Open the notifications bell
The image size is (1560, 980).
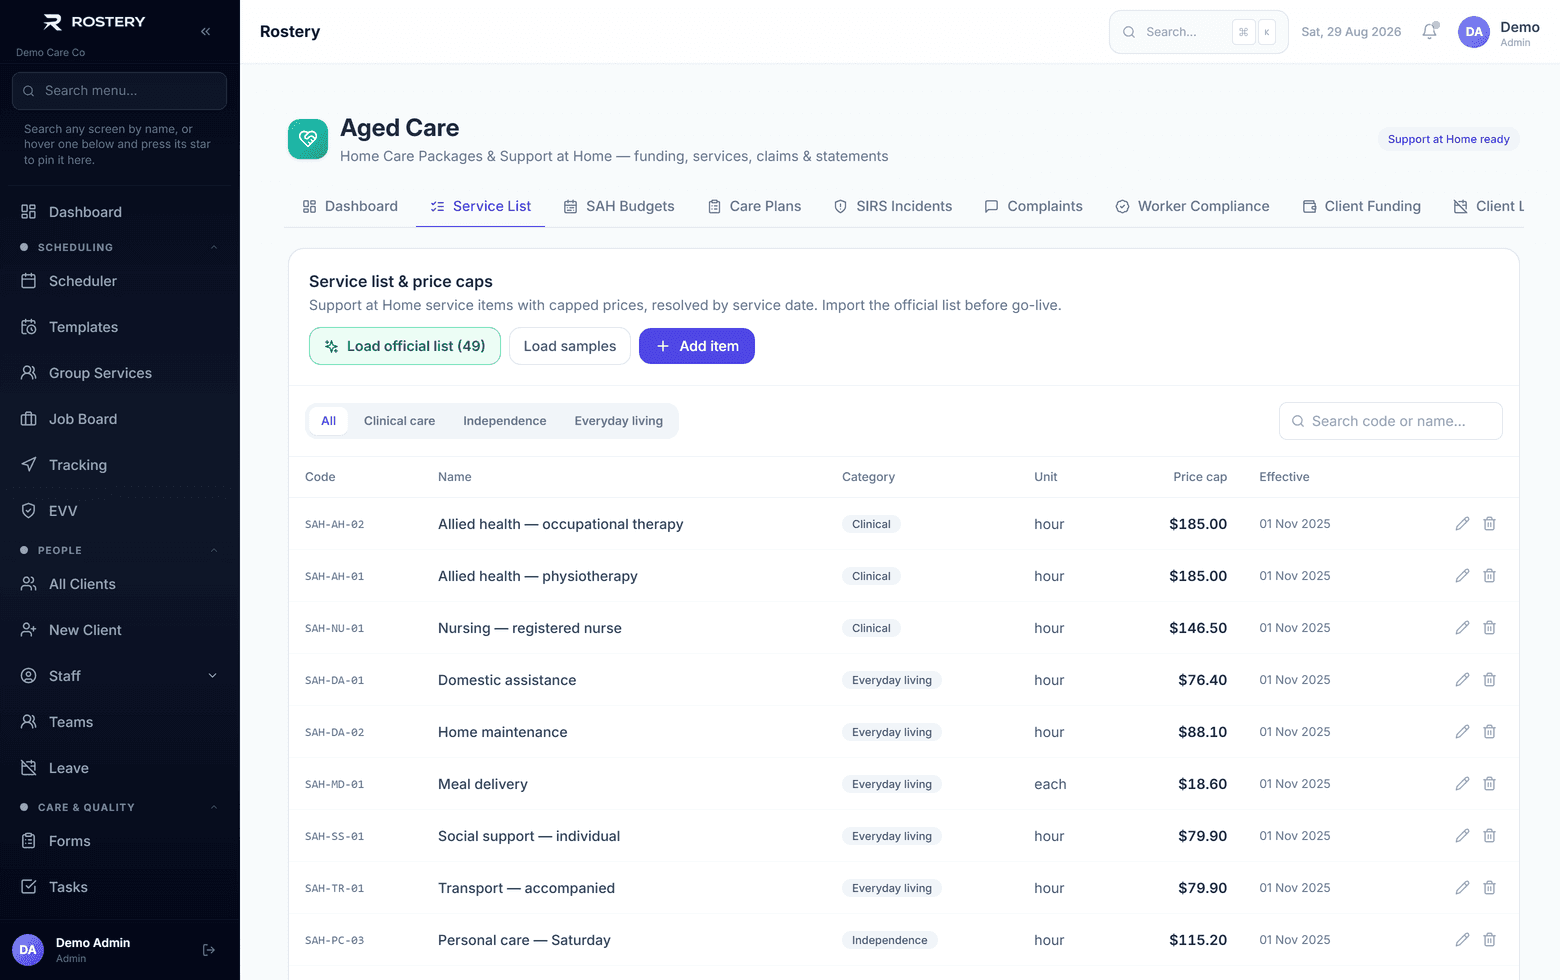1430,32
